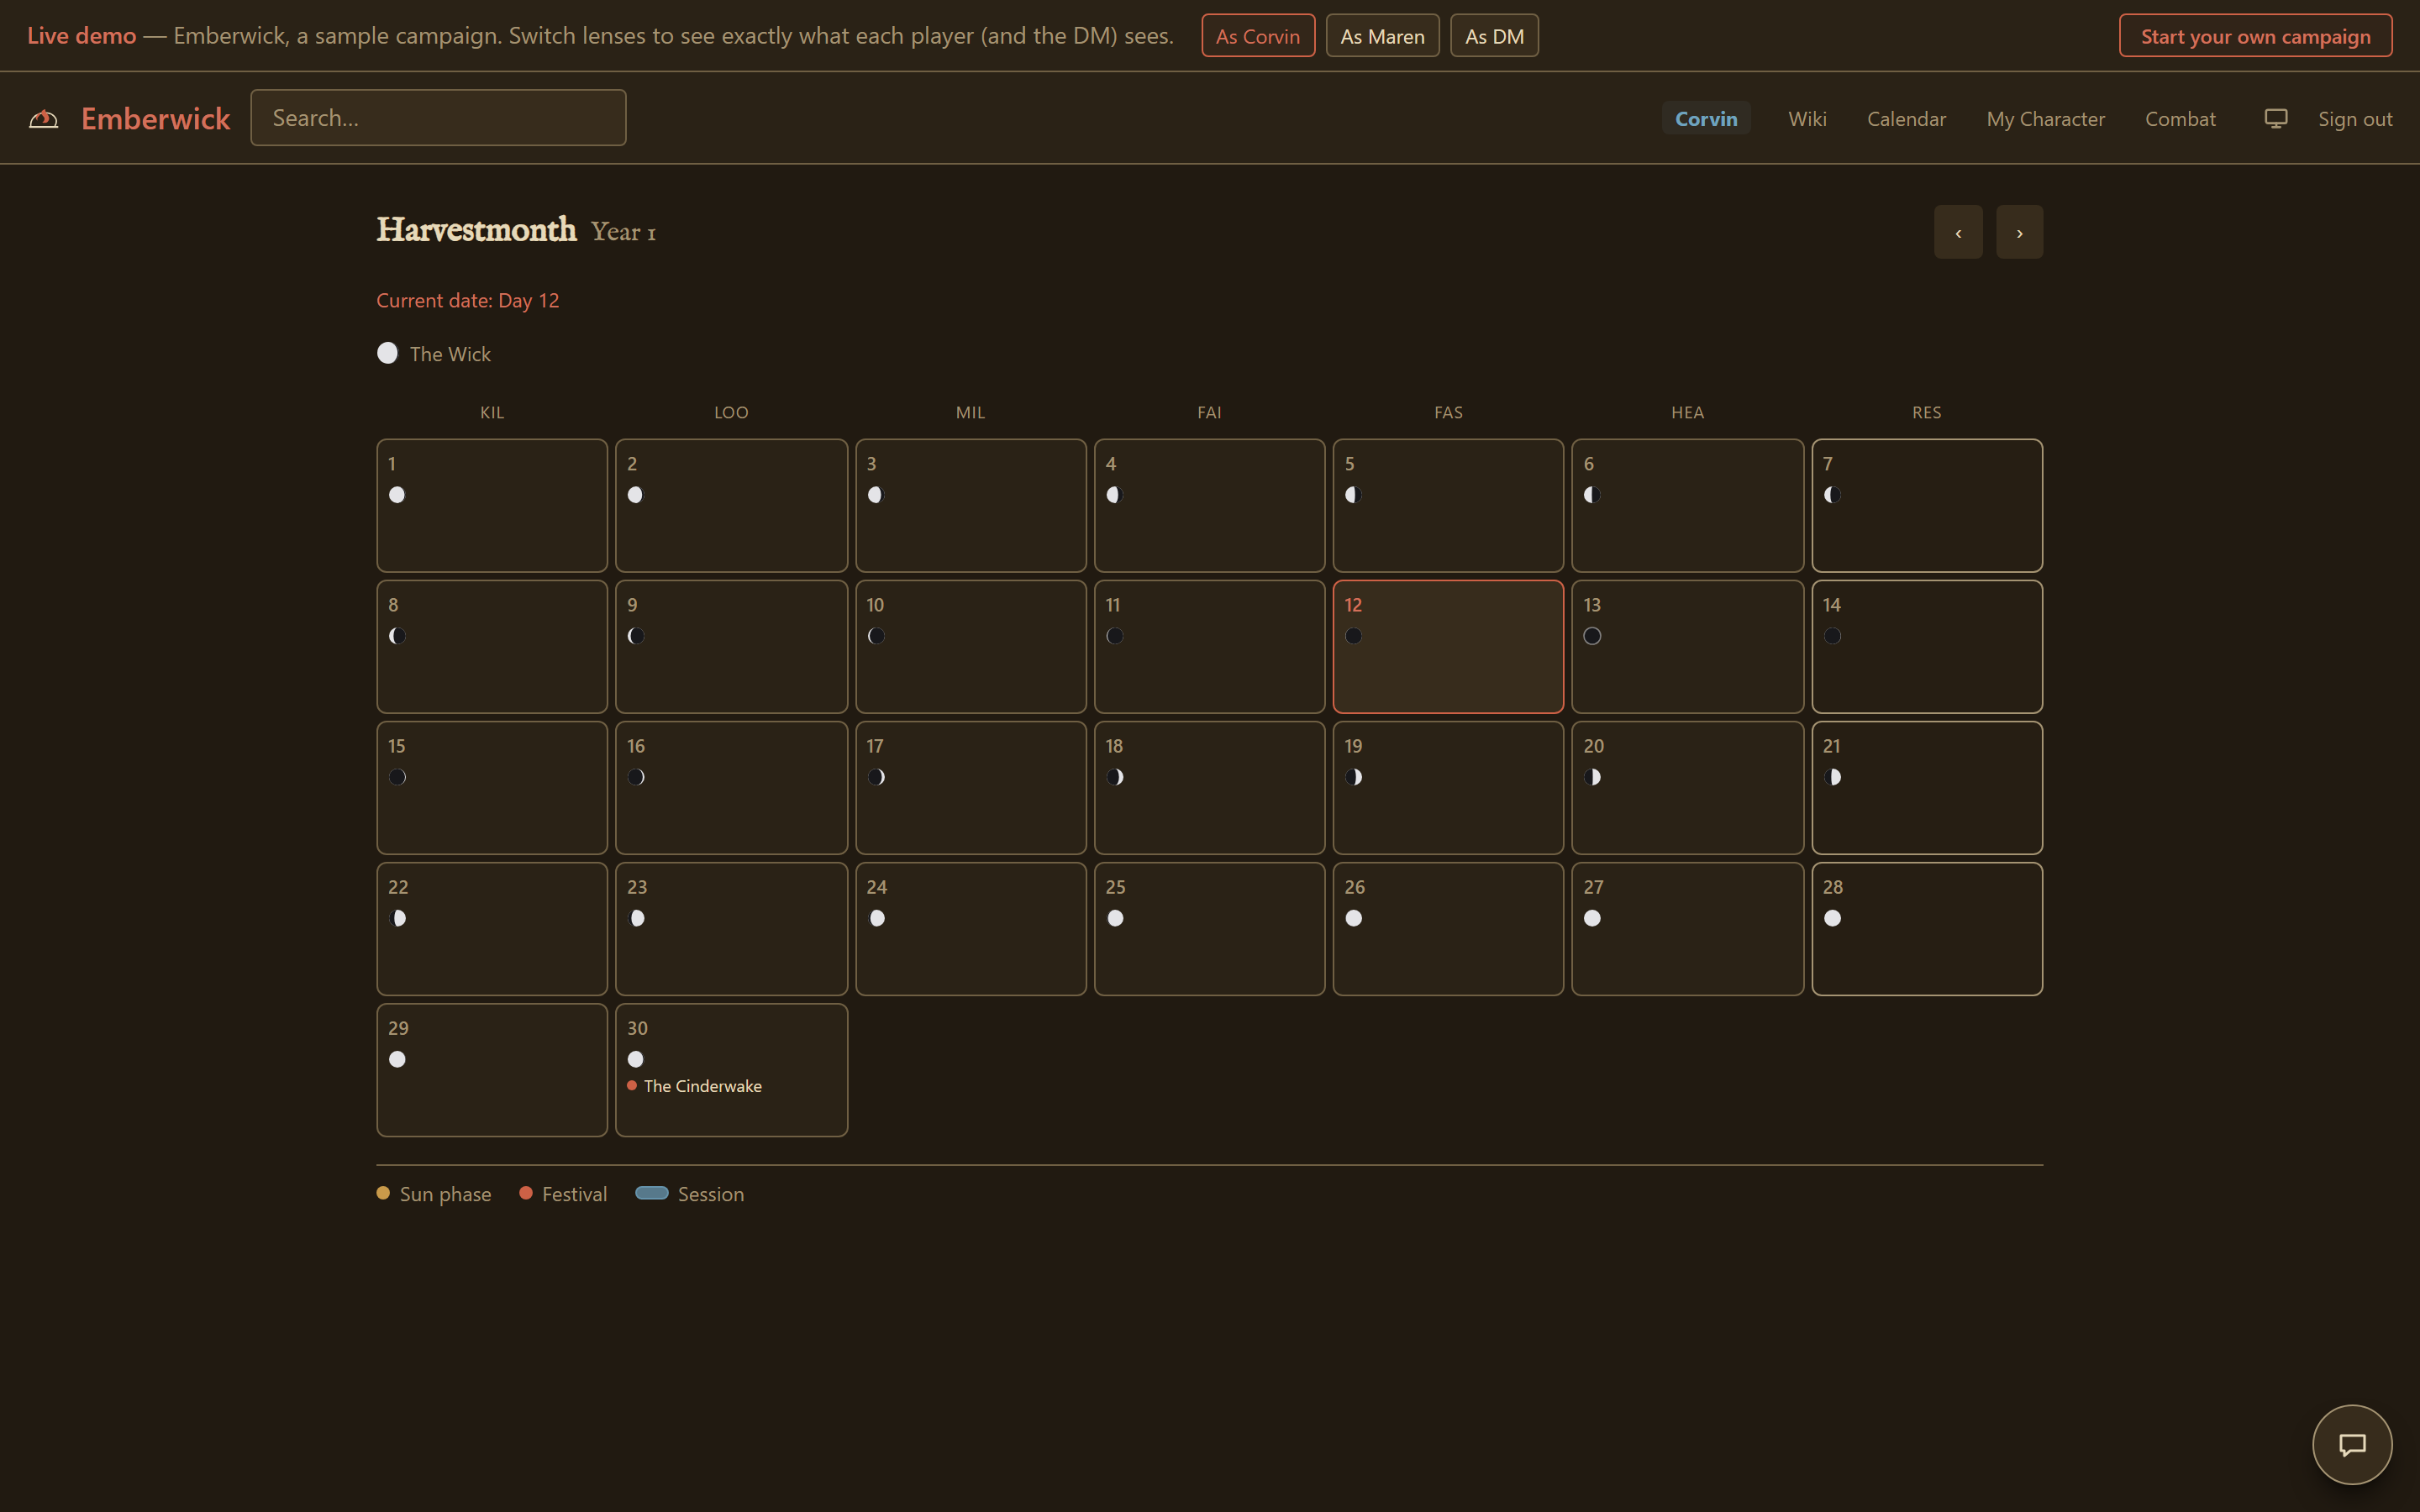Click the KIL weekday header
2420x1512 pixels.
point(492,412)
